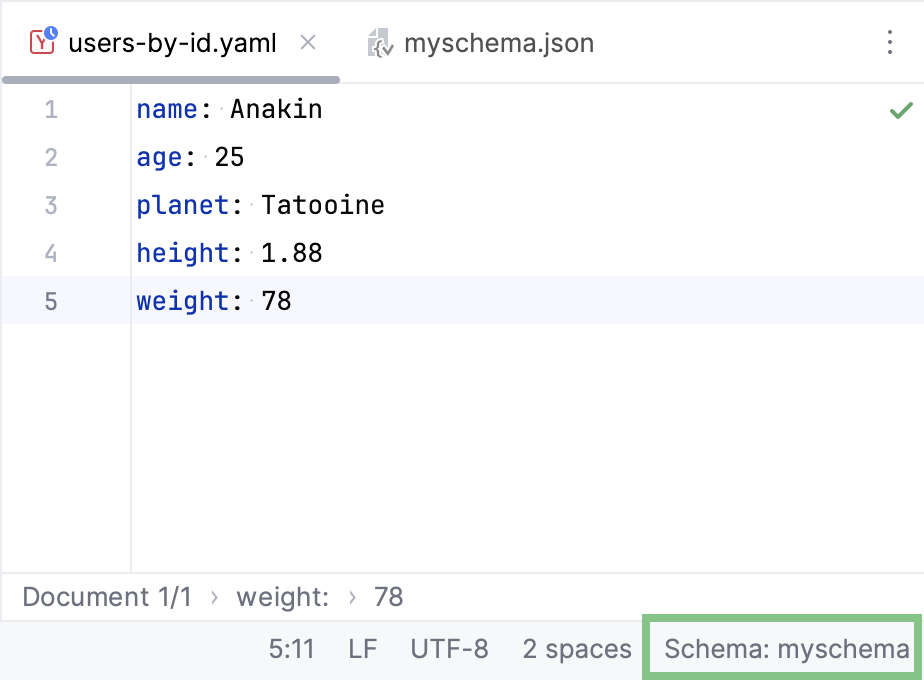Click the JSON schema file icon beside myschema.json
Screen dimensions: 924x680
(379, 42)
